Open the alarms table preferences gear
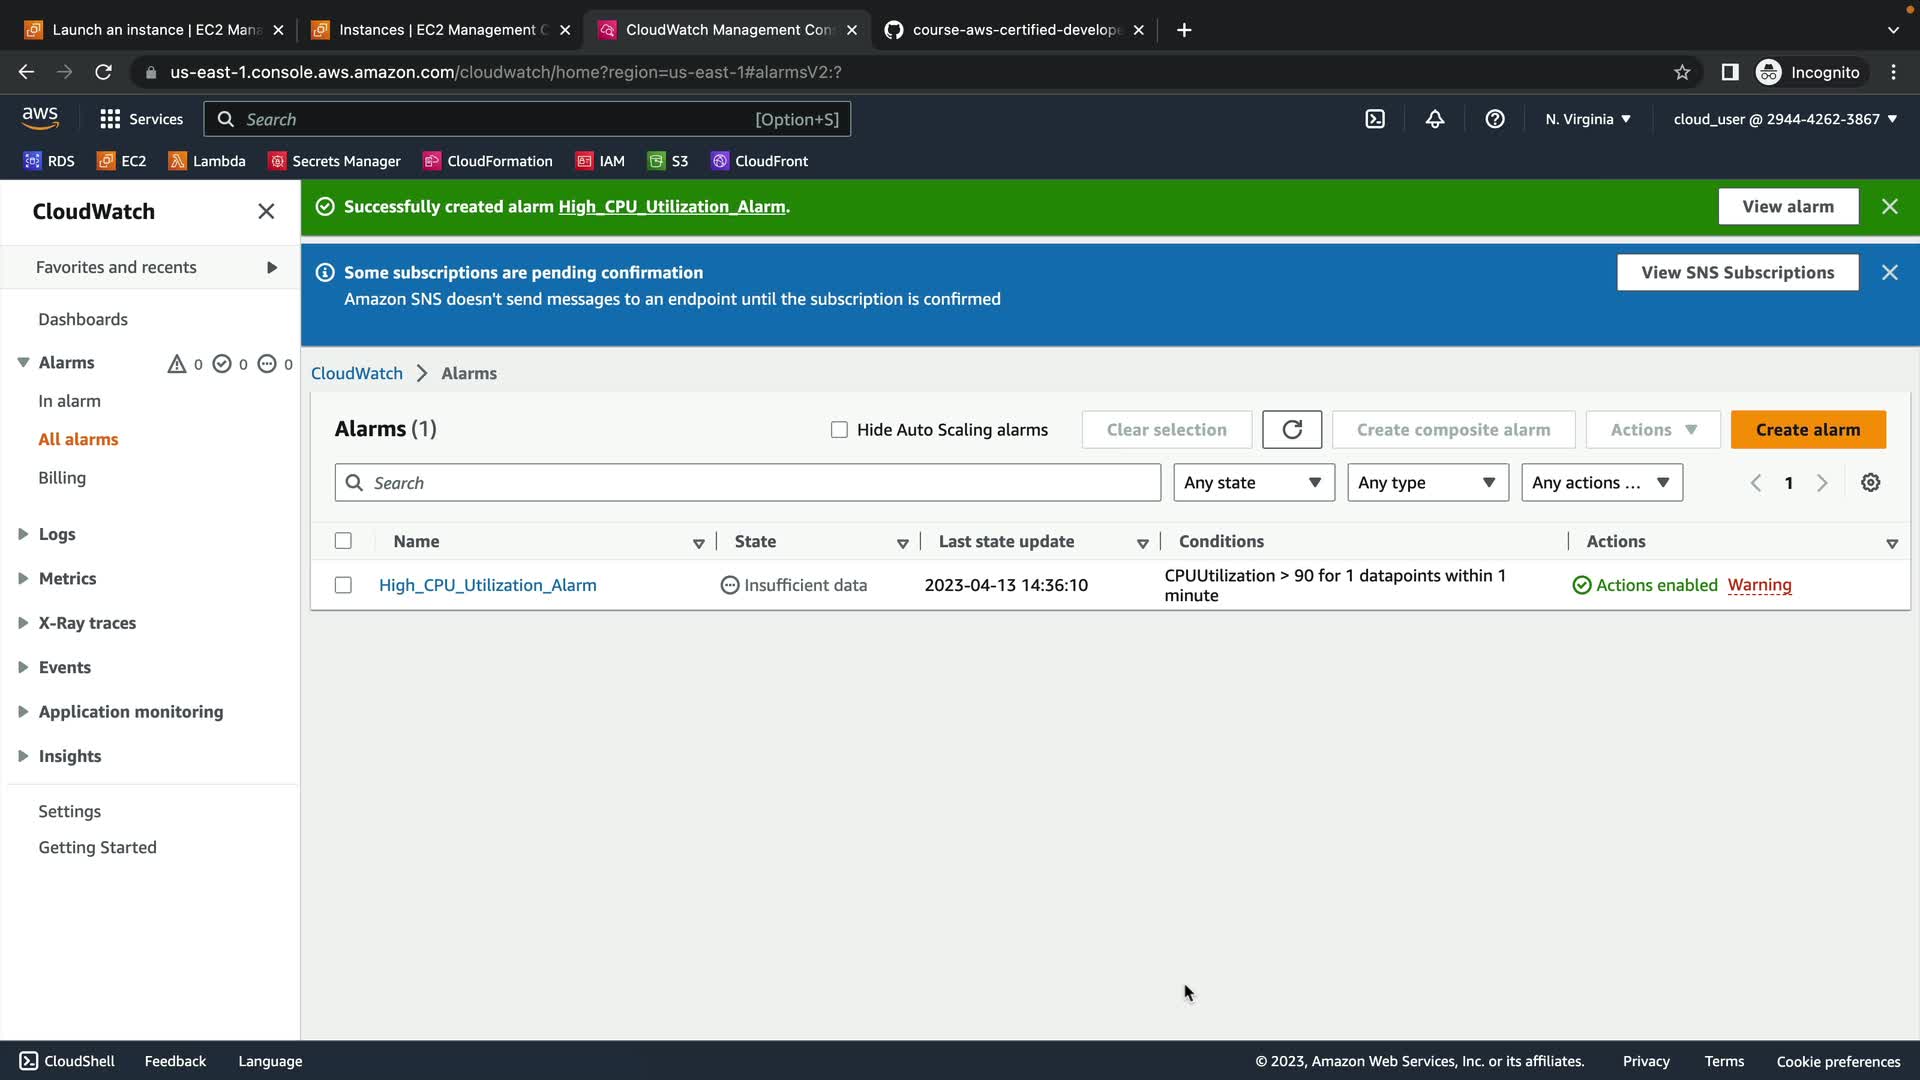 coord(1870,483)
